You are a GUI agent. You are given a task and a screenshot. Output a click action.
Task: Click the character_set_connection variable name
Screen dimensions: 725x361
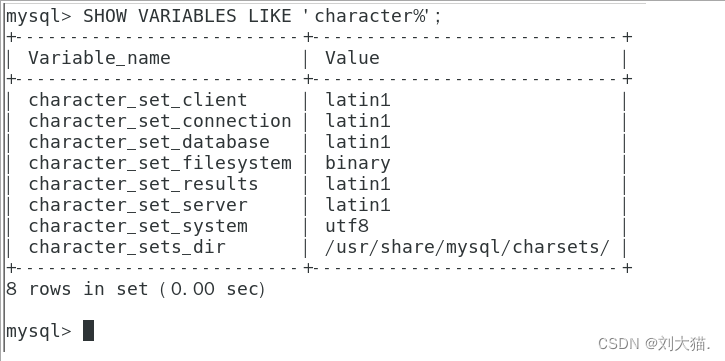tap(160, 121)
